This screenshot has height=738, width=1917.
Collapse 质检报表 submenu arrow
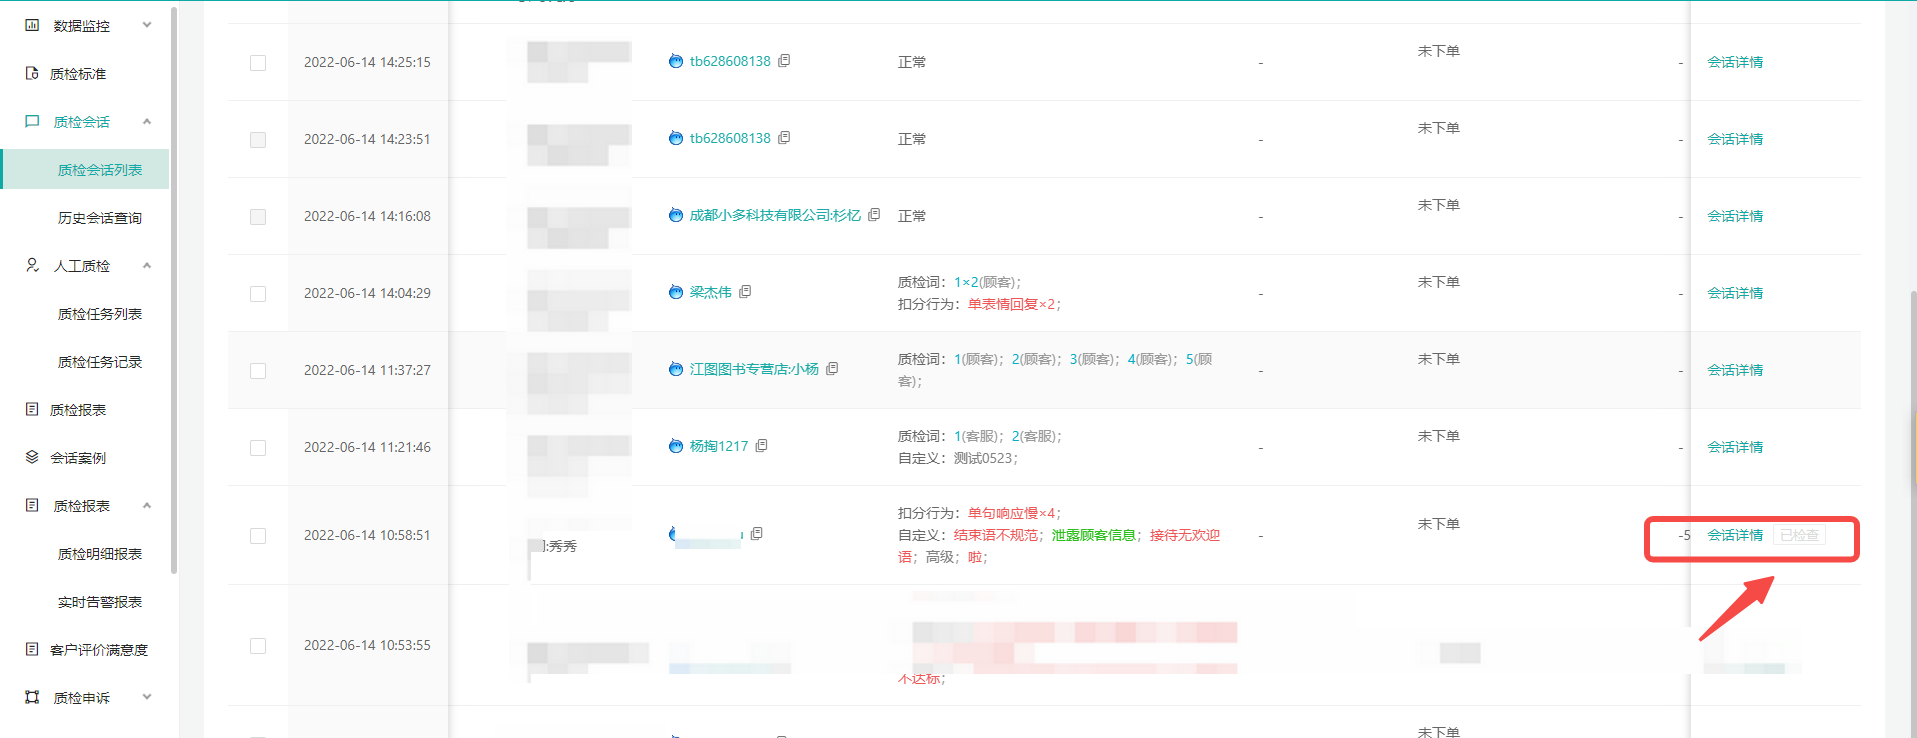(147, 505)
